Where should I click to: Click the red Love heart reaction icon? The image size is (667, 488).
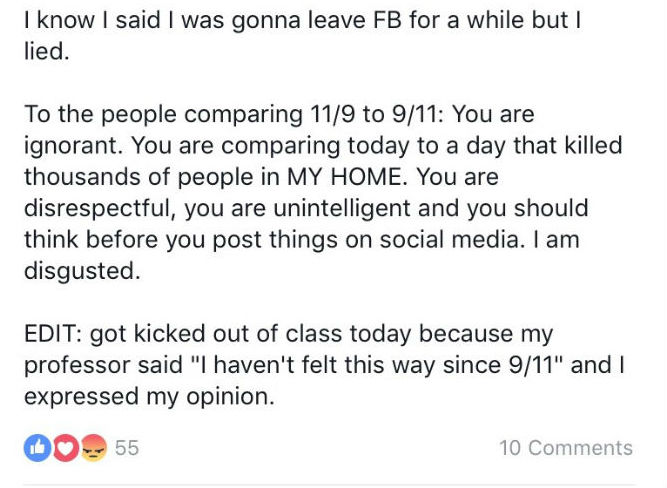pyautogui.click(x=65, y=448)
